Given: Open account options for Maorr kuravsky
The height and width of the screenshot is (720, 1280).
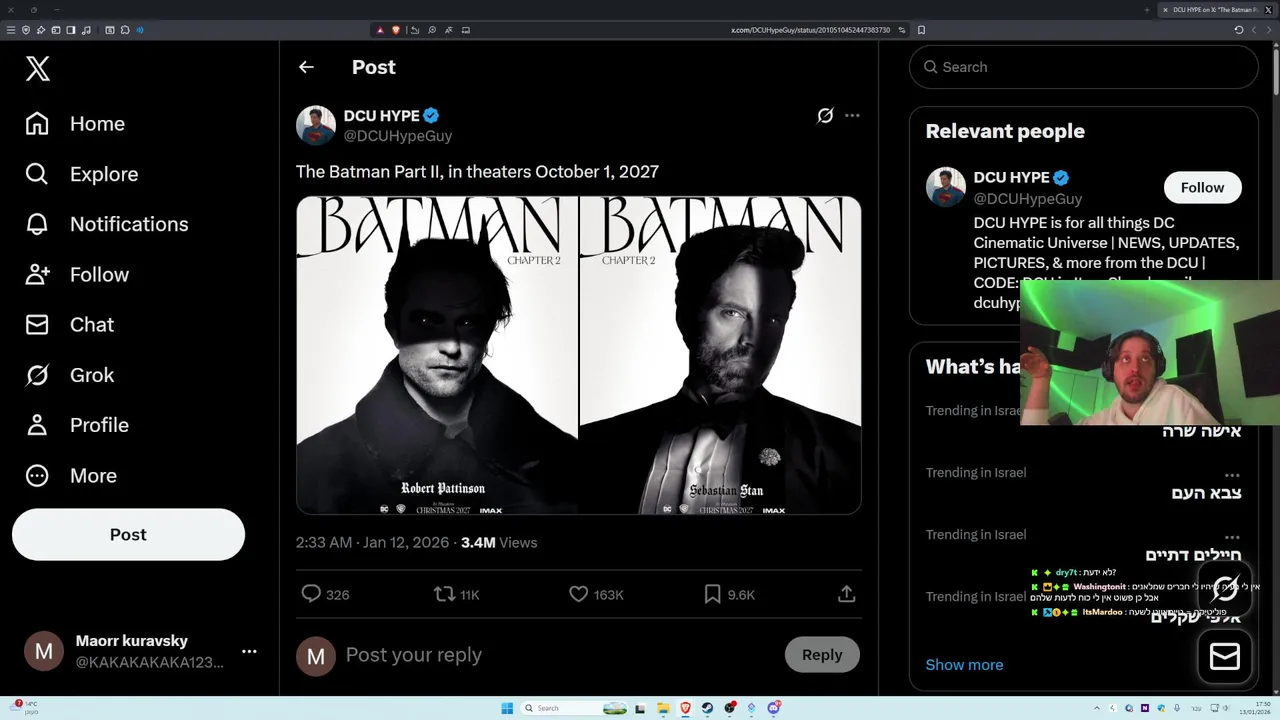Looking at the screenshot, I should pos(249,651).
